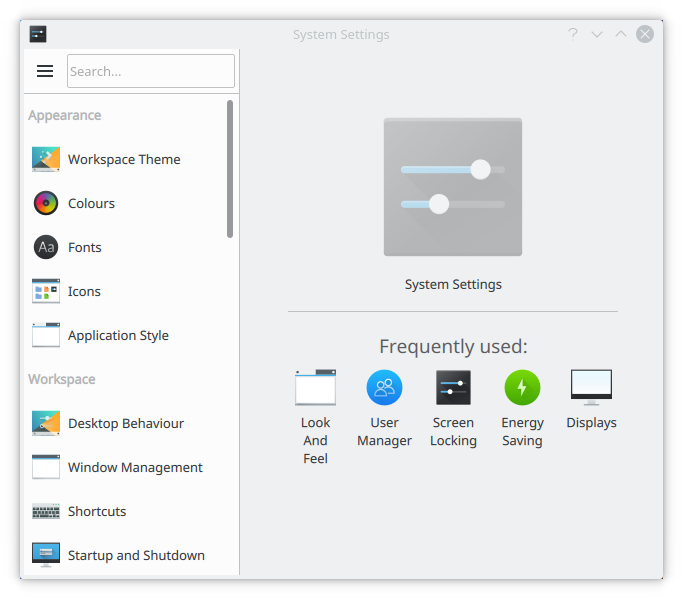683x599 pixels.
Task: Click the Search input field
Action: pos(151,71)
